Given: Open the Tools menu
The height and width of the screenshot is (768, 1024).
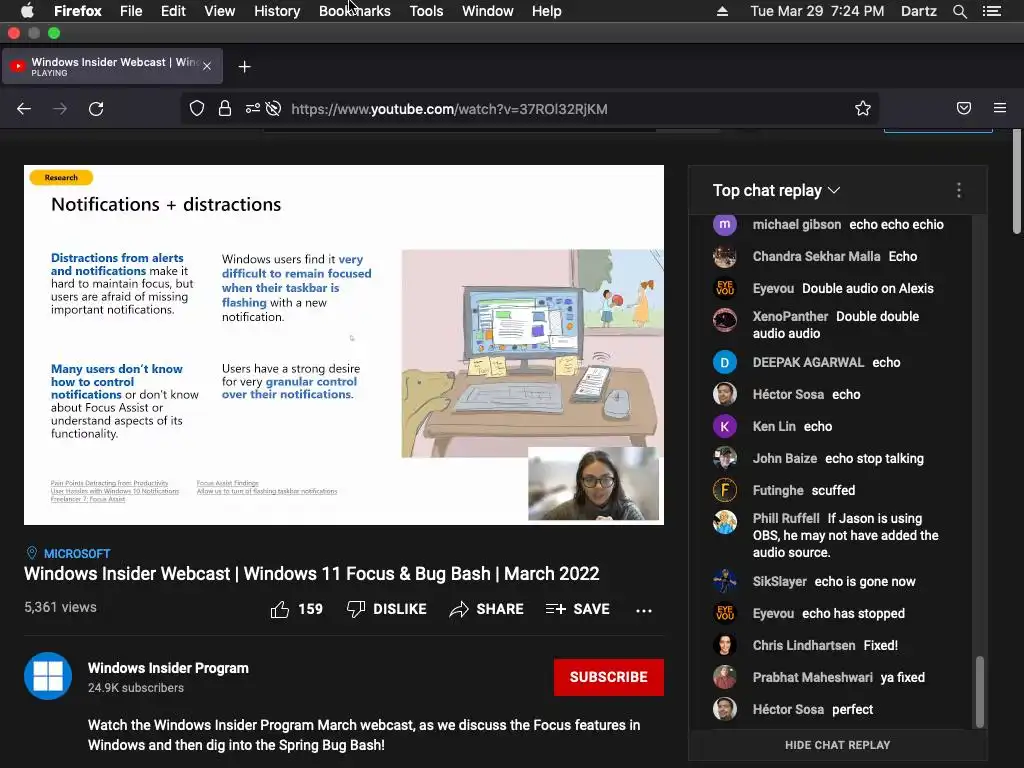Looking at the screenshot, I should click(426, 11).
